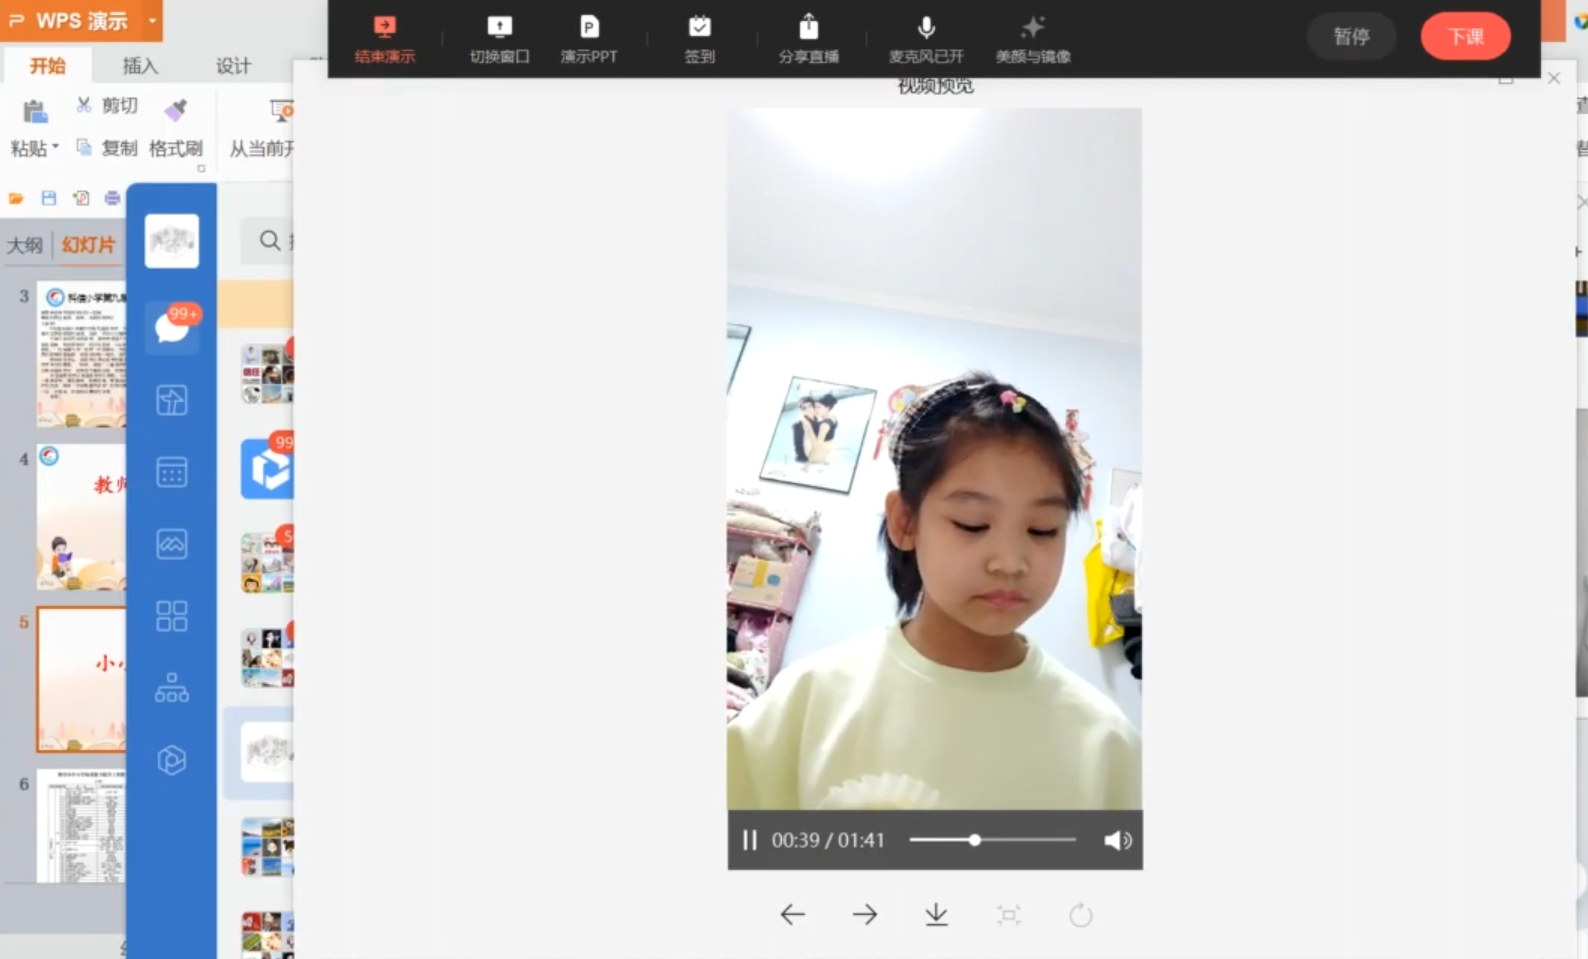Download the video with the download arrow

click(936, 915)
